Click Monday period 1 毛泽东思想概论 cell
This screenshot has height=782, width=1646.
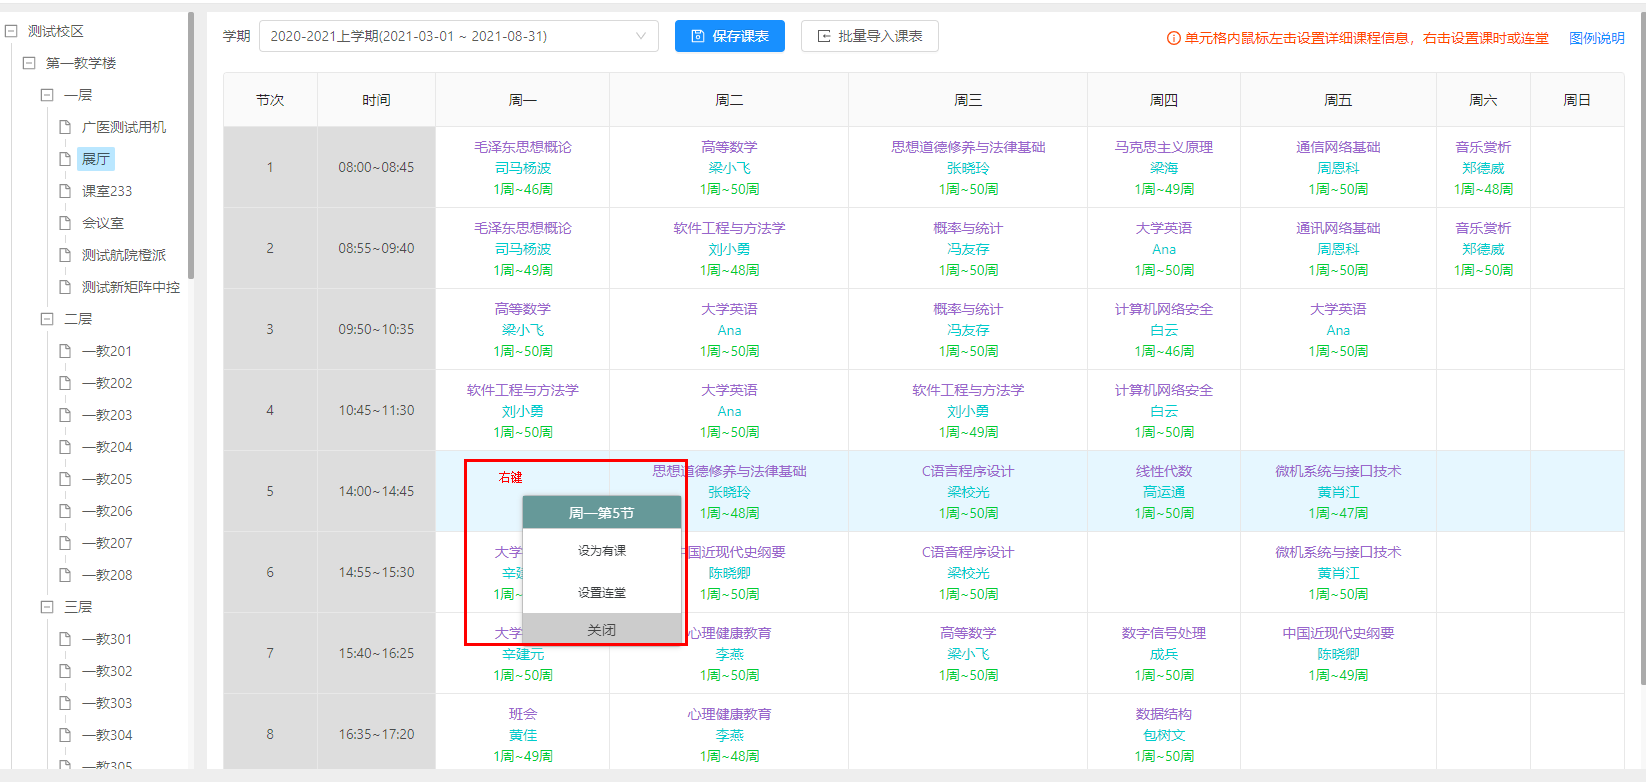pyautogui.click(x=523, y=167)
